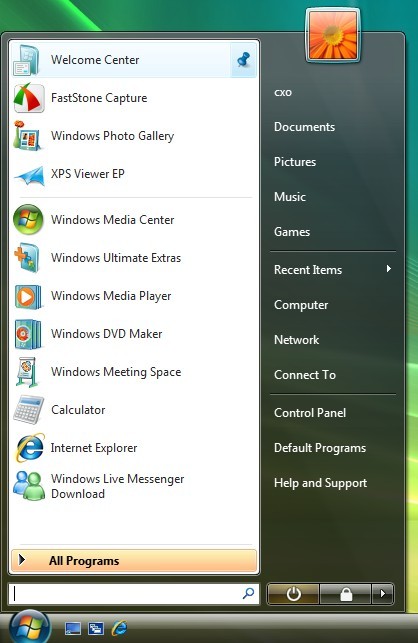Open Windows Ultimate Extras
The width and height of the screenshot is (418, 643).
(134, 258)
